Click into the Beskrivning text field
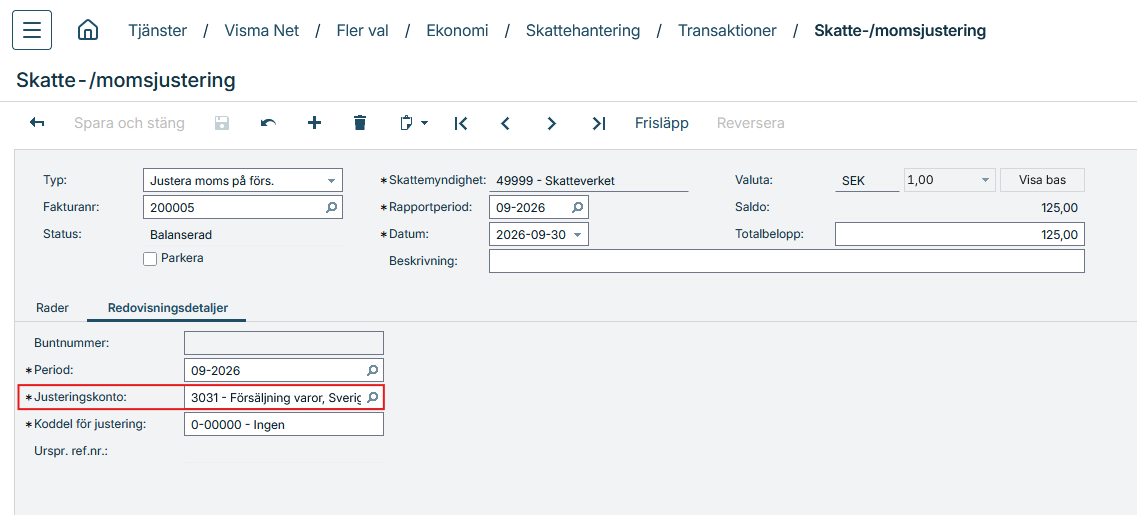This screenshot has height=515, width=1137. [787, 261]
